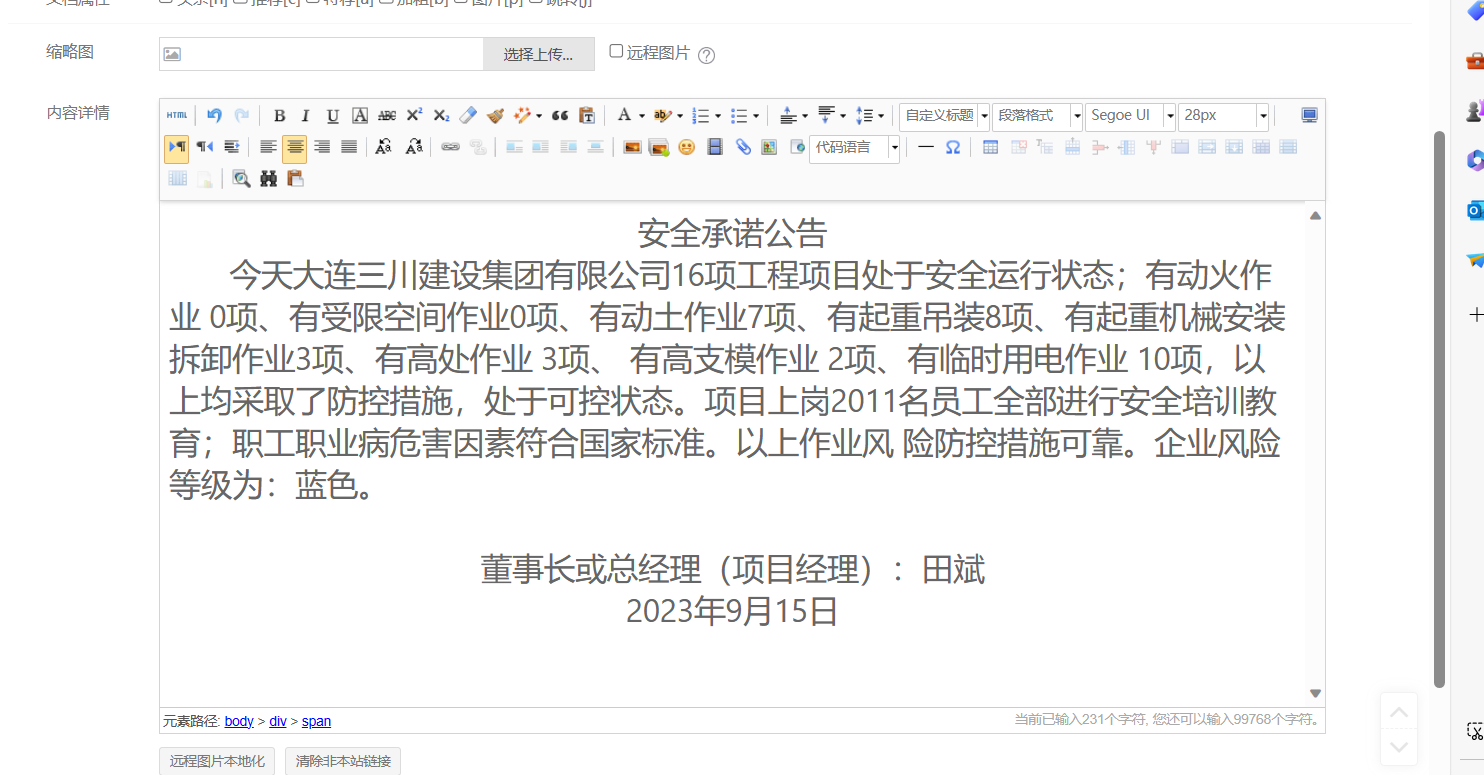The width and height of the screenshot is (1484, 775).
Task: Align text to the right
Action: (322, 147)
